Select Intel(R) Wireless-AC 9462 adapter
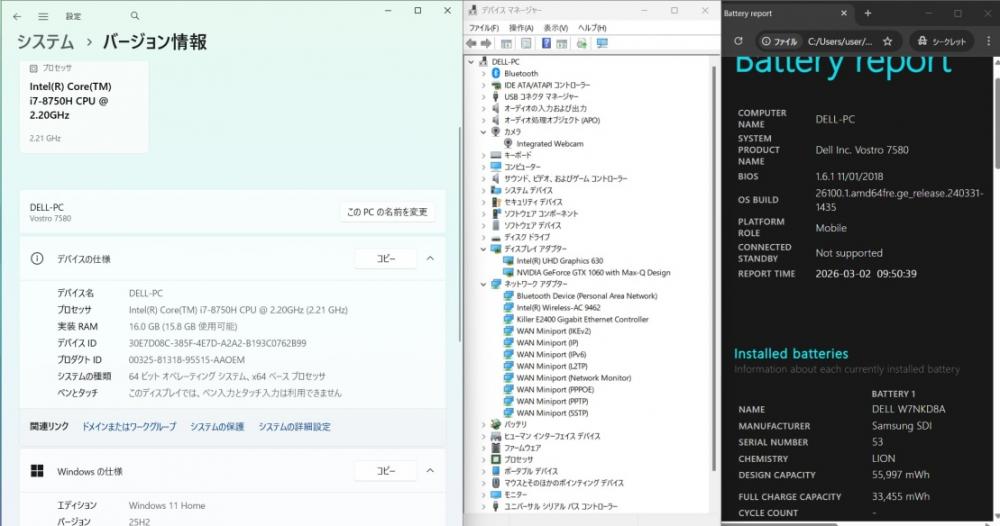Viewport: 1000px width, 526px height. [558, 307]
